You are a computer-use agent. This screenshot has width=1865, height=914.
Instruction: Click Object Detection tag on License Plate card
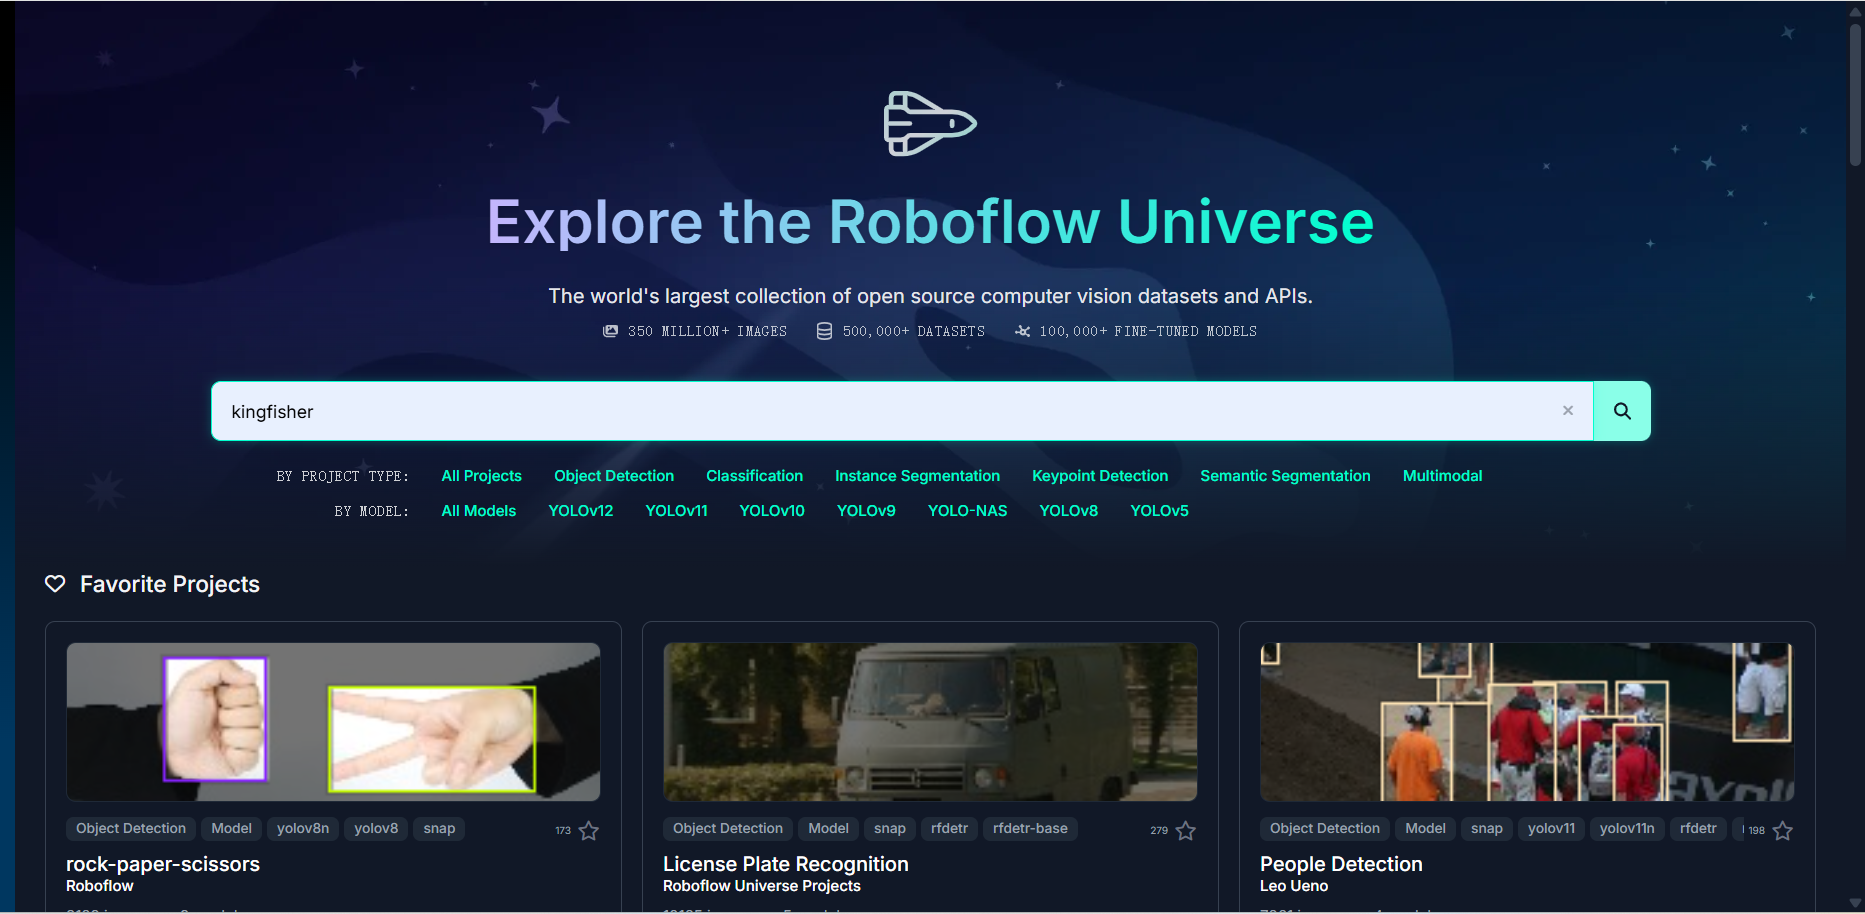tap(728, 829)
